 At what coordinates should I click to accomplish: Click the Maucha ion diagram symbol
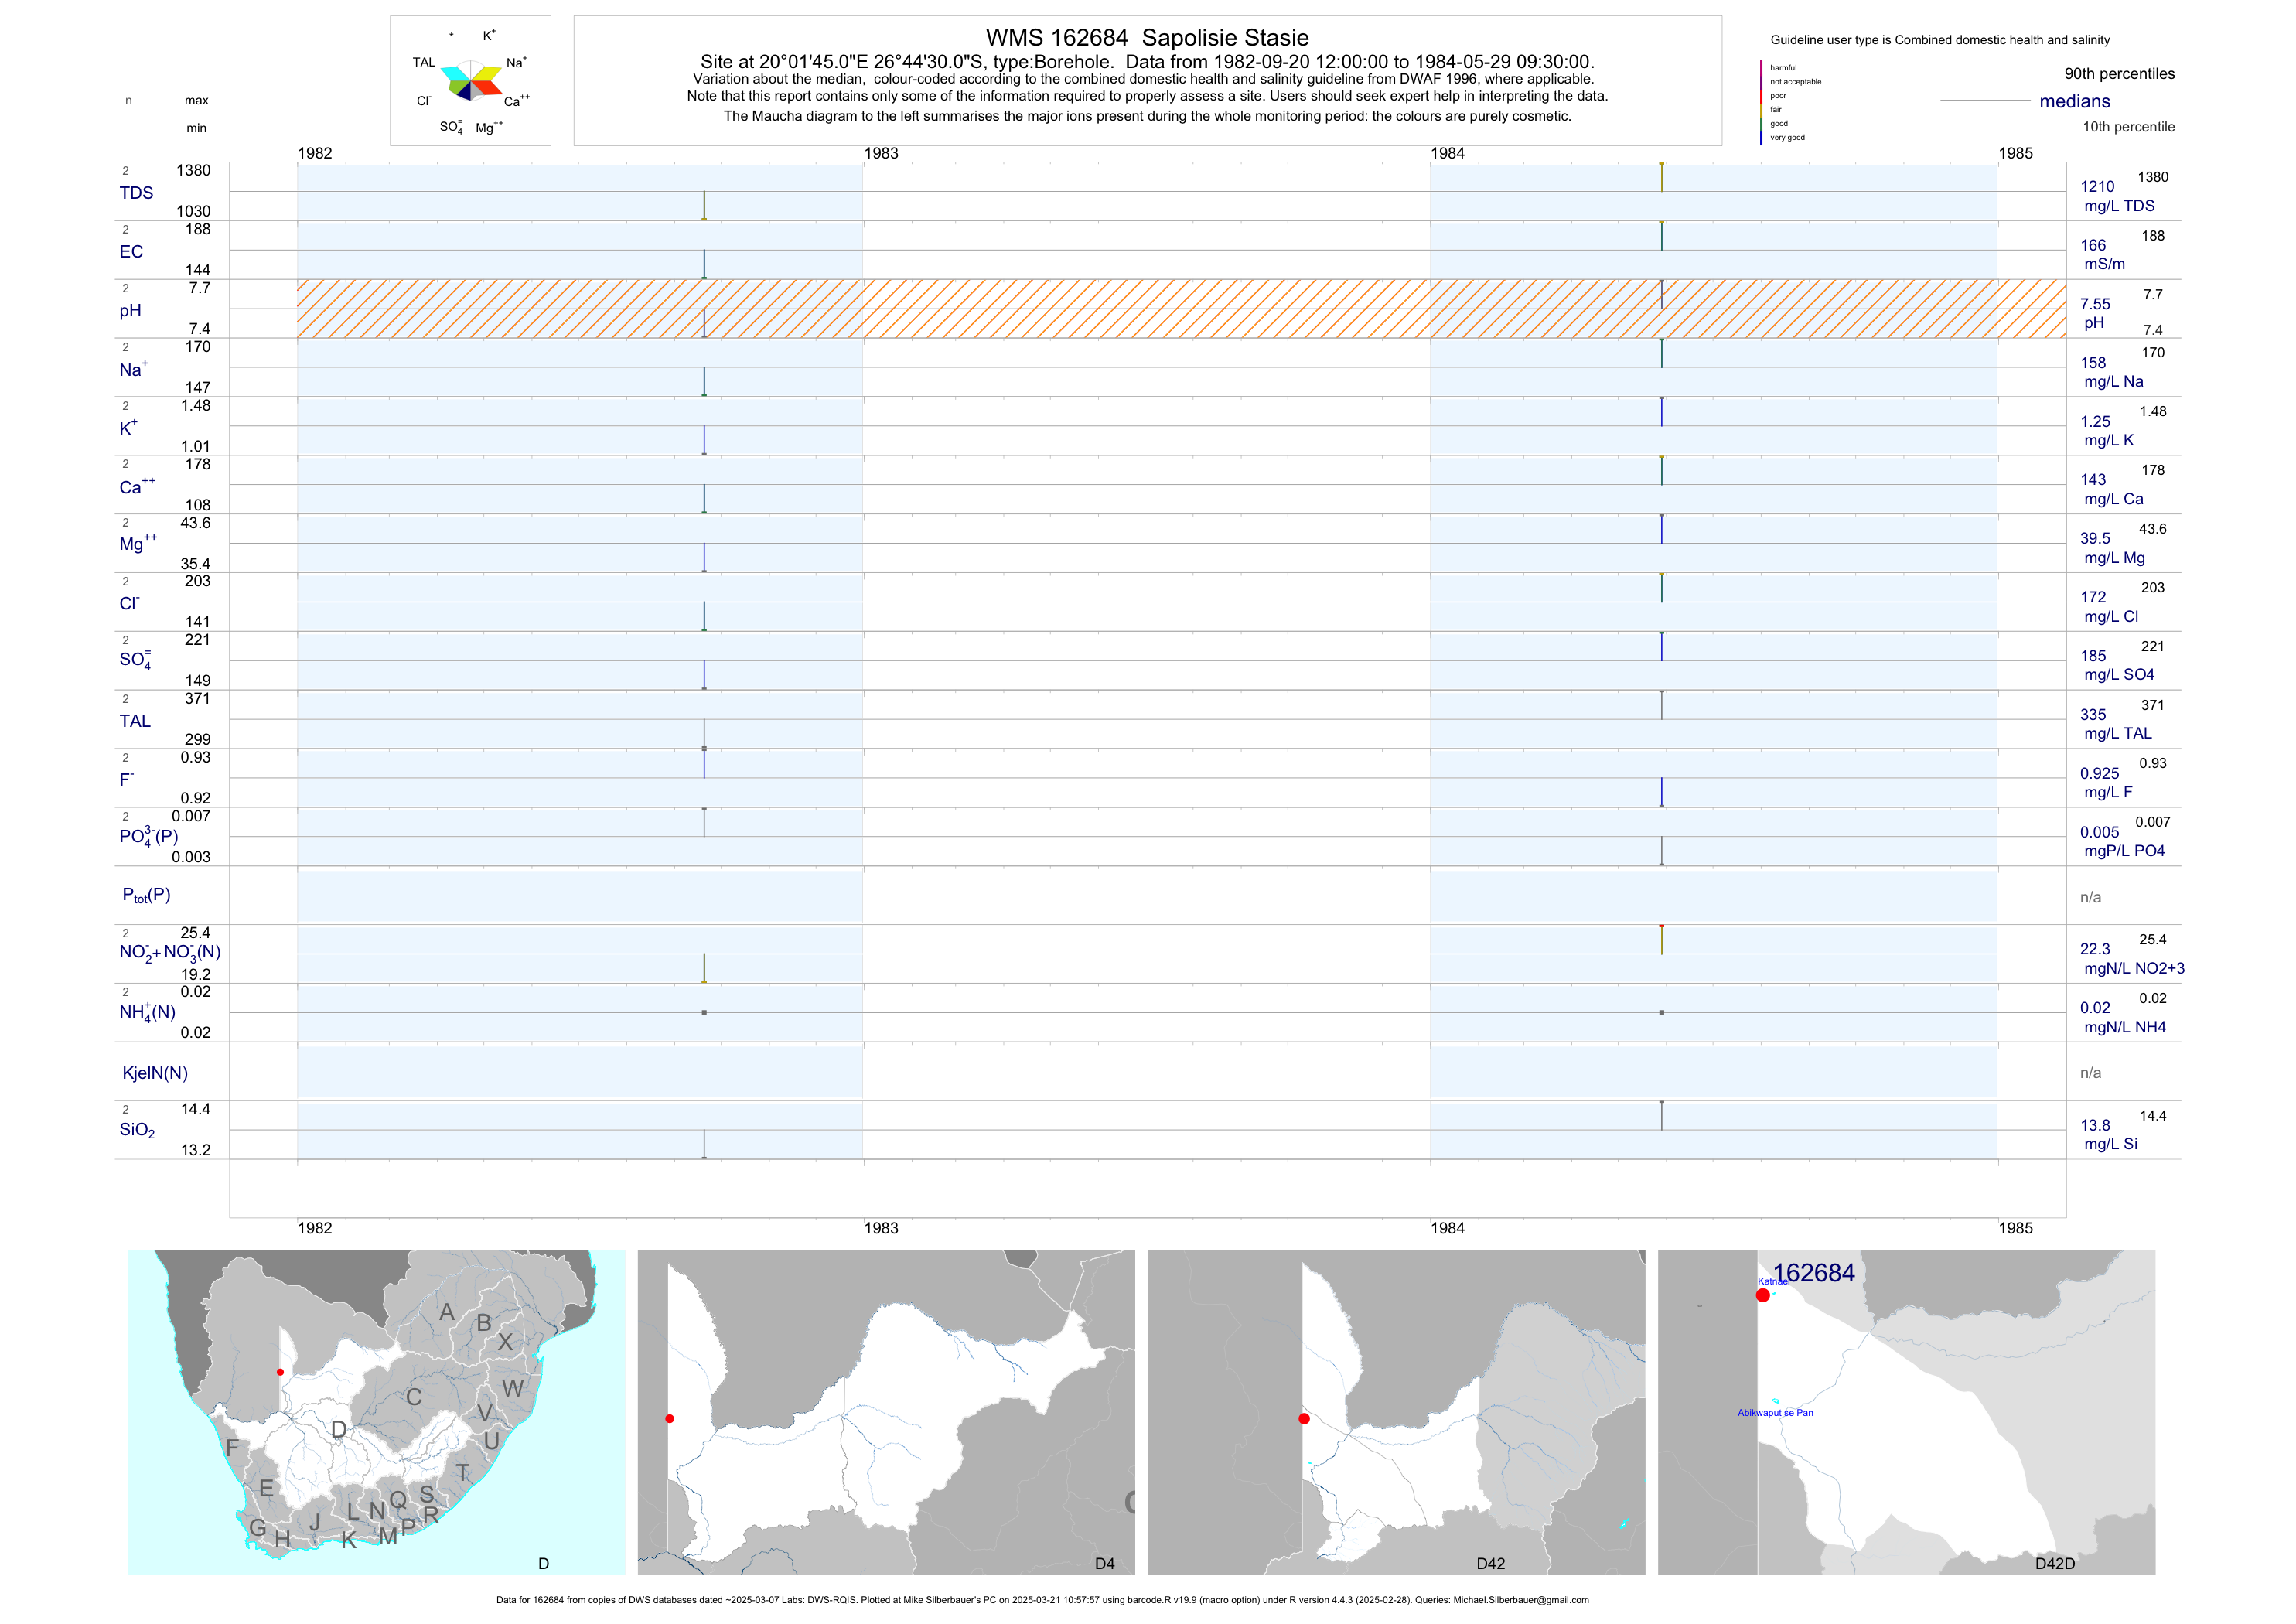tap(470, 81)
